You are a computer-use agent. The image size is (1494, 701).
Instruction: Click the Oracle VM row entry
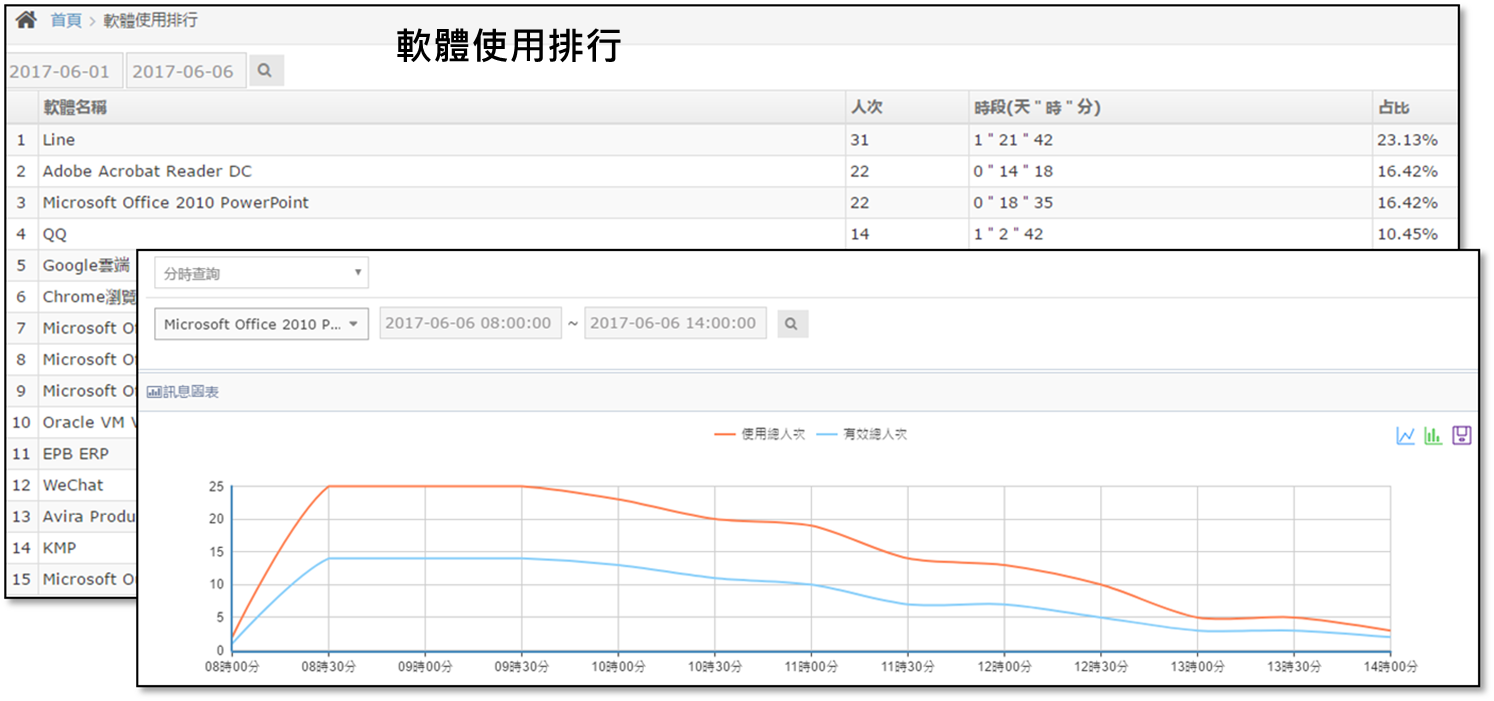(x=89, y=422)
